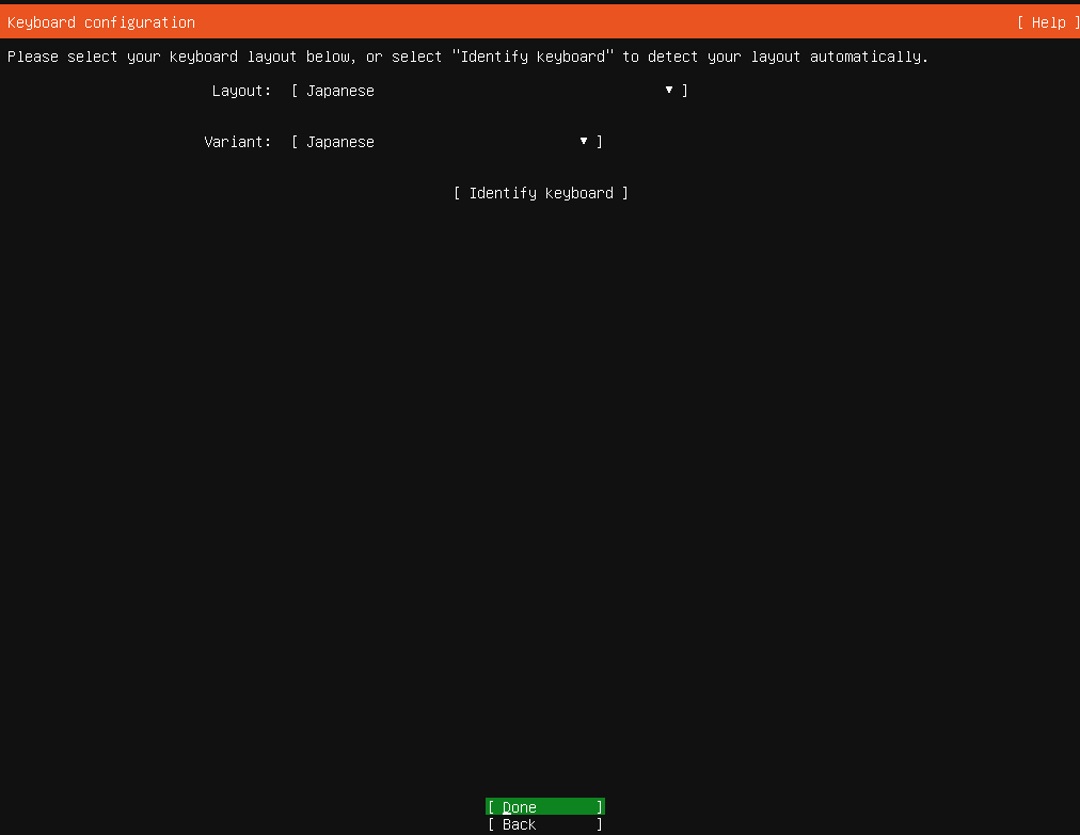This screenshot has height=835, width=1080.
Task: Open the Help menu in header
Action: (x=1048, y=23)
